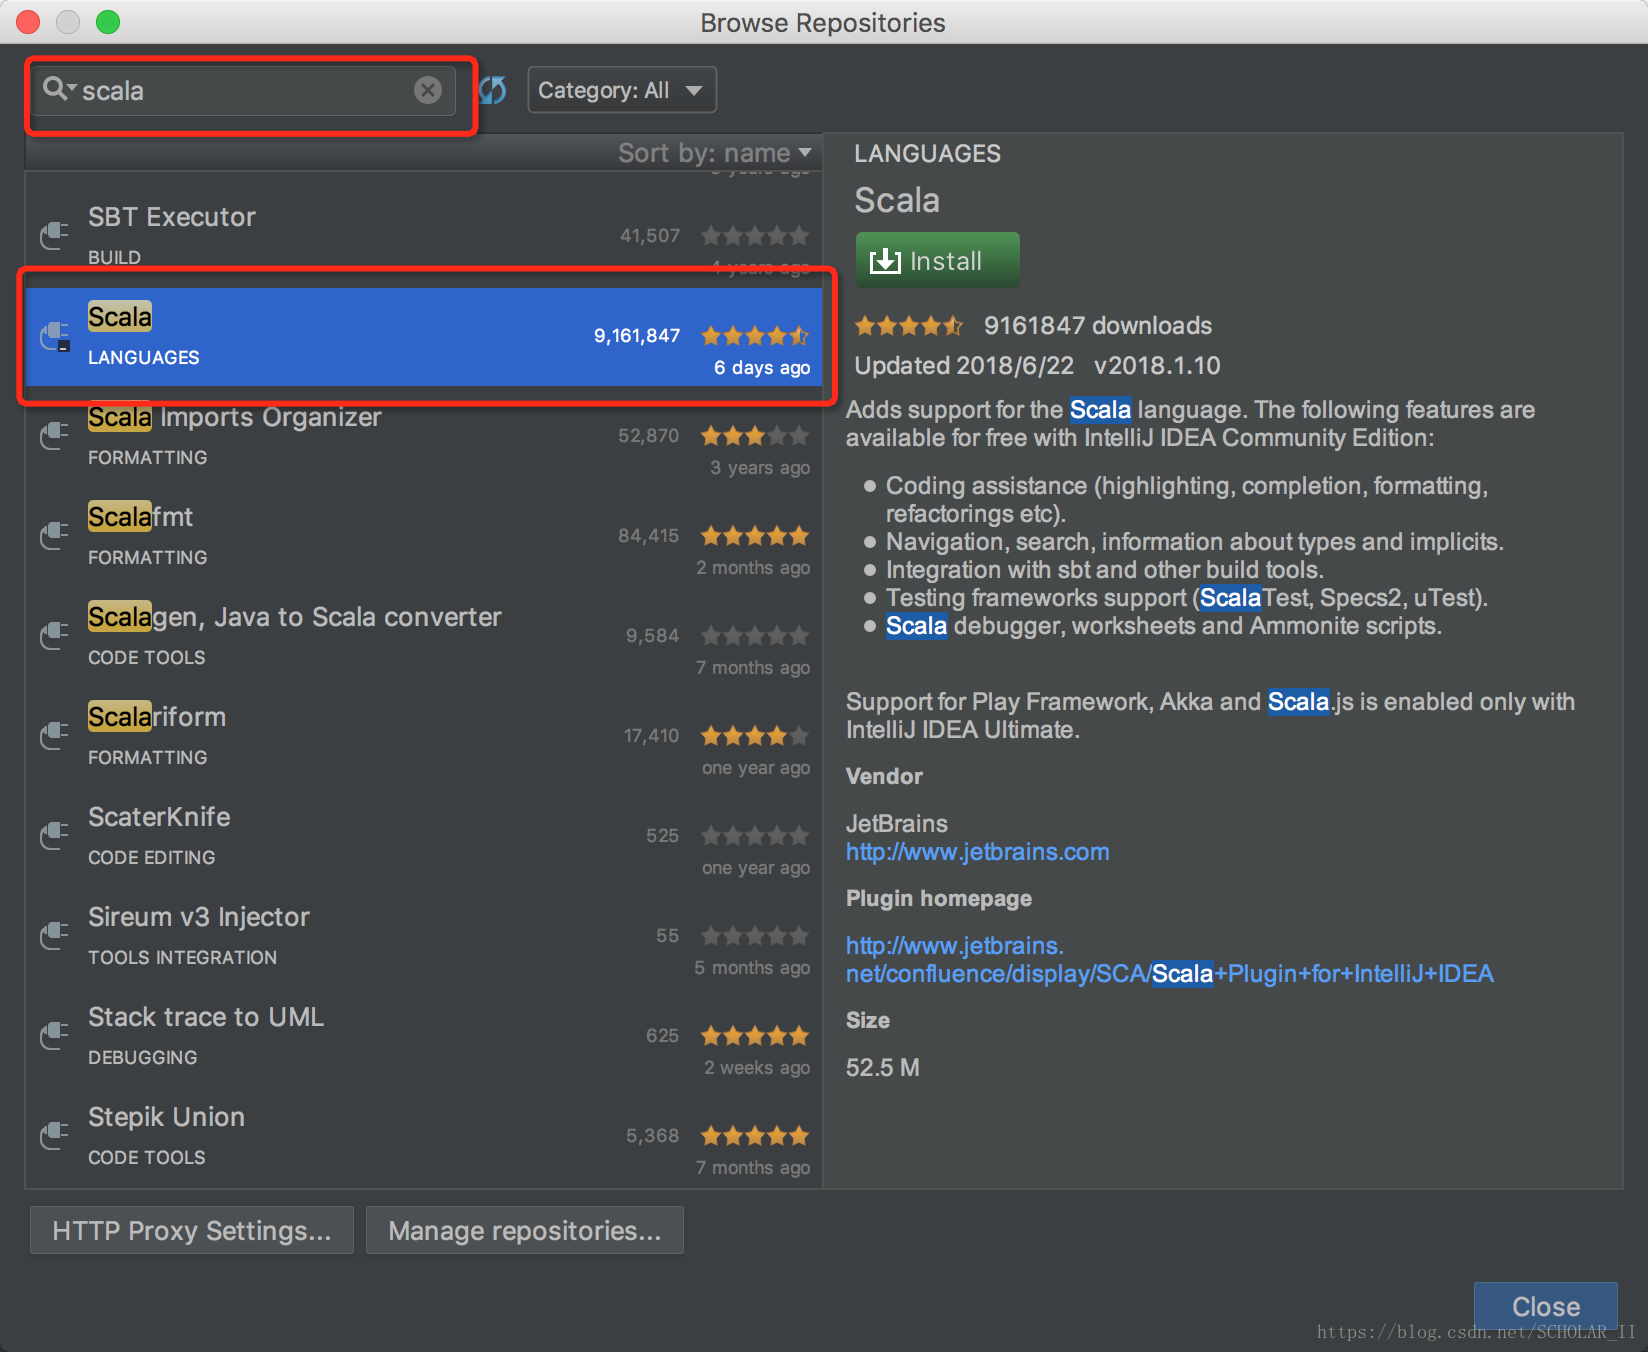Viewport: 1648px width, 1352px height.
Task: Open the jetbrains.com vendor link
Action: 978,852
